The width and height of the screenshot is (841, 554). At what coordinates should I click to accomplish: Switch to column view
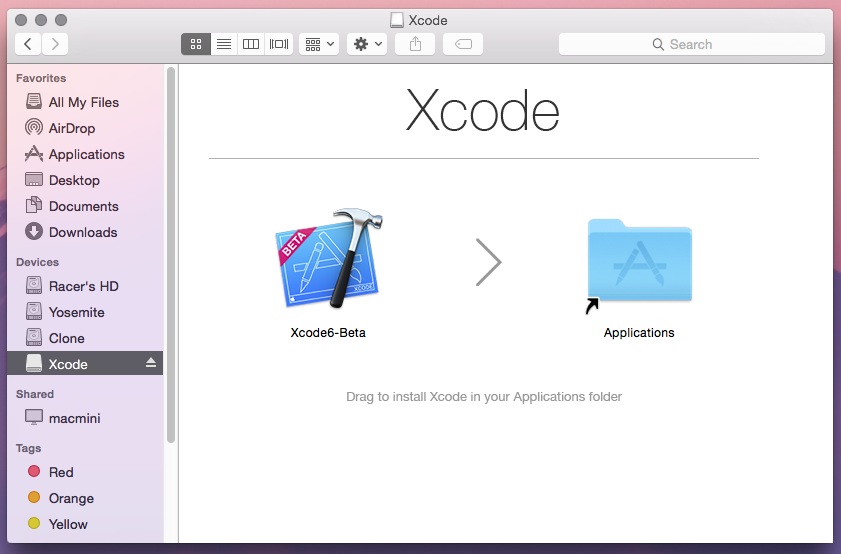point(251,44)
